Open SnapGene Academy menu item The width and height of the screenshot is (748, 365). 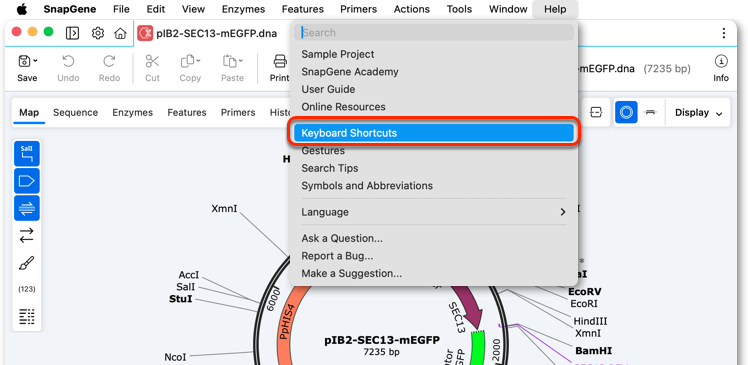[x=434, y=72]
